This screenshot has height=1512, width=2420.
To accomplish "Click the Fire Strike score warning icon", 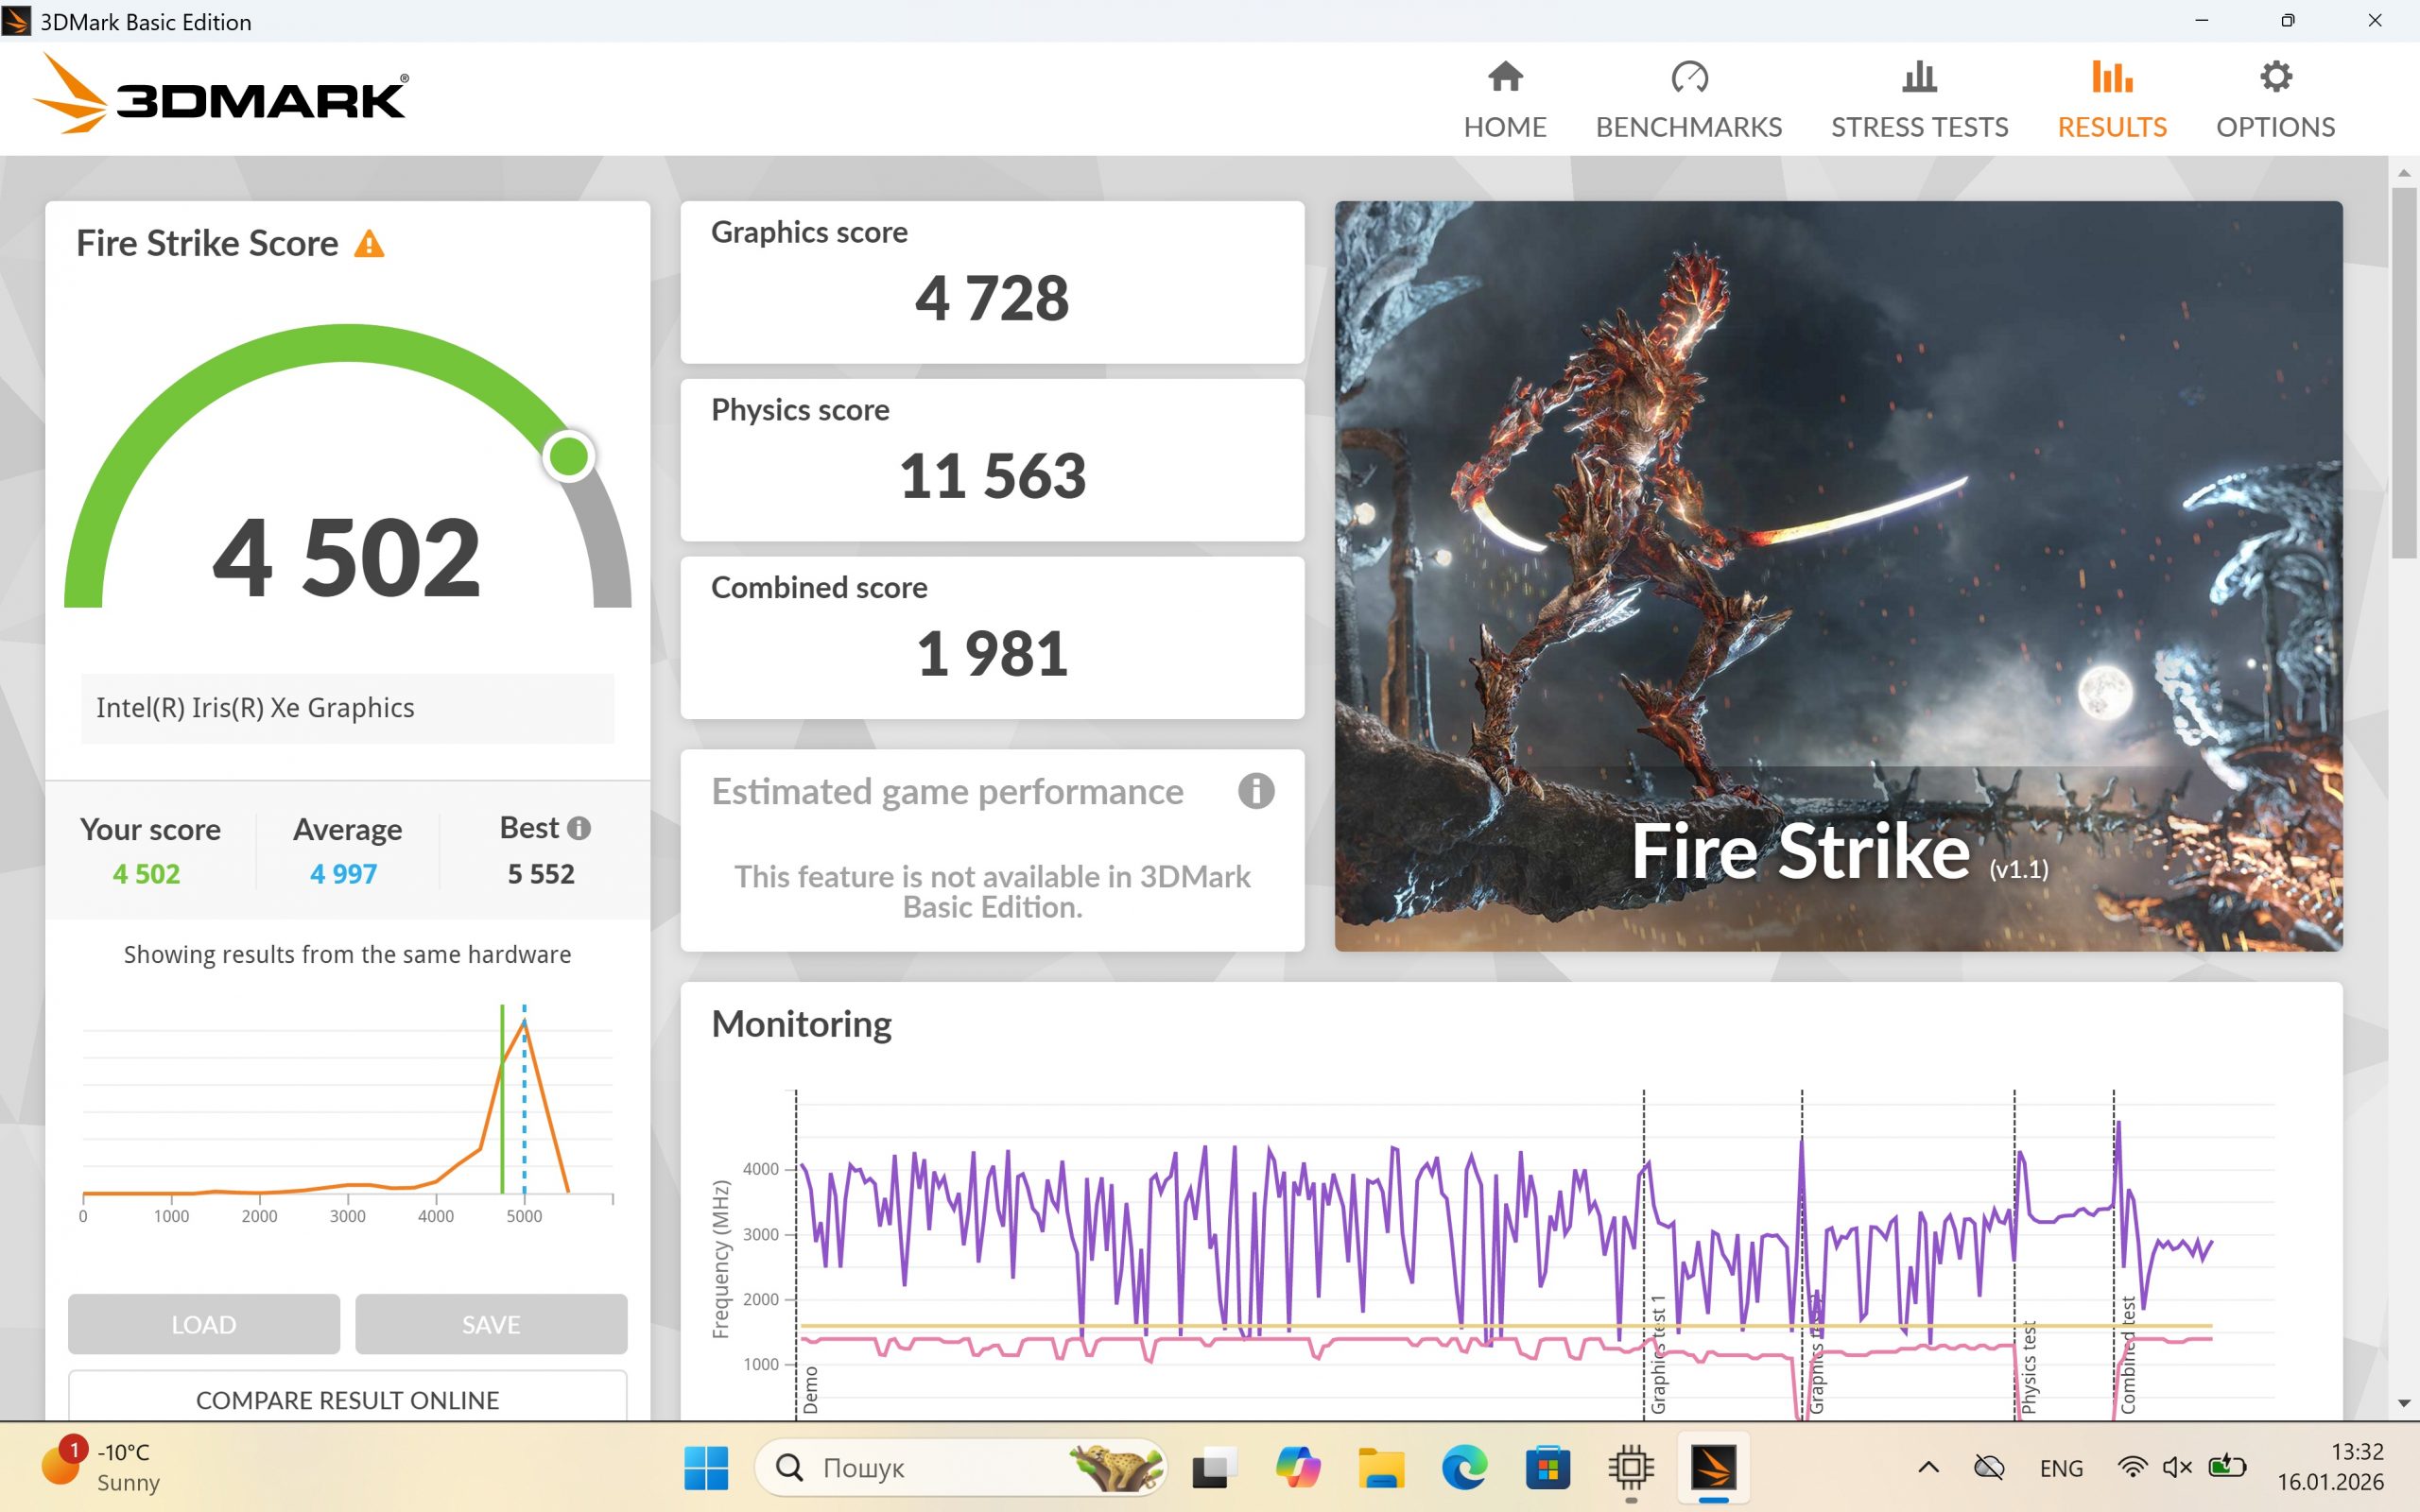I will point(369,244).
